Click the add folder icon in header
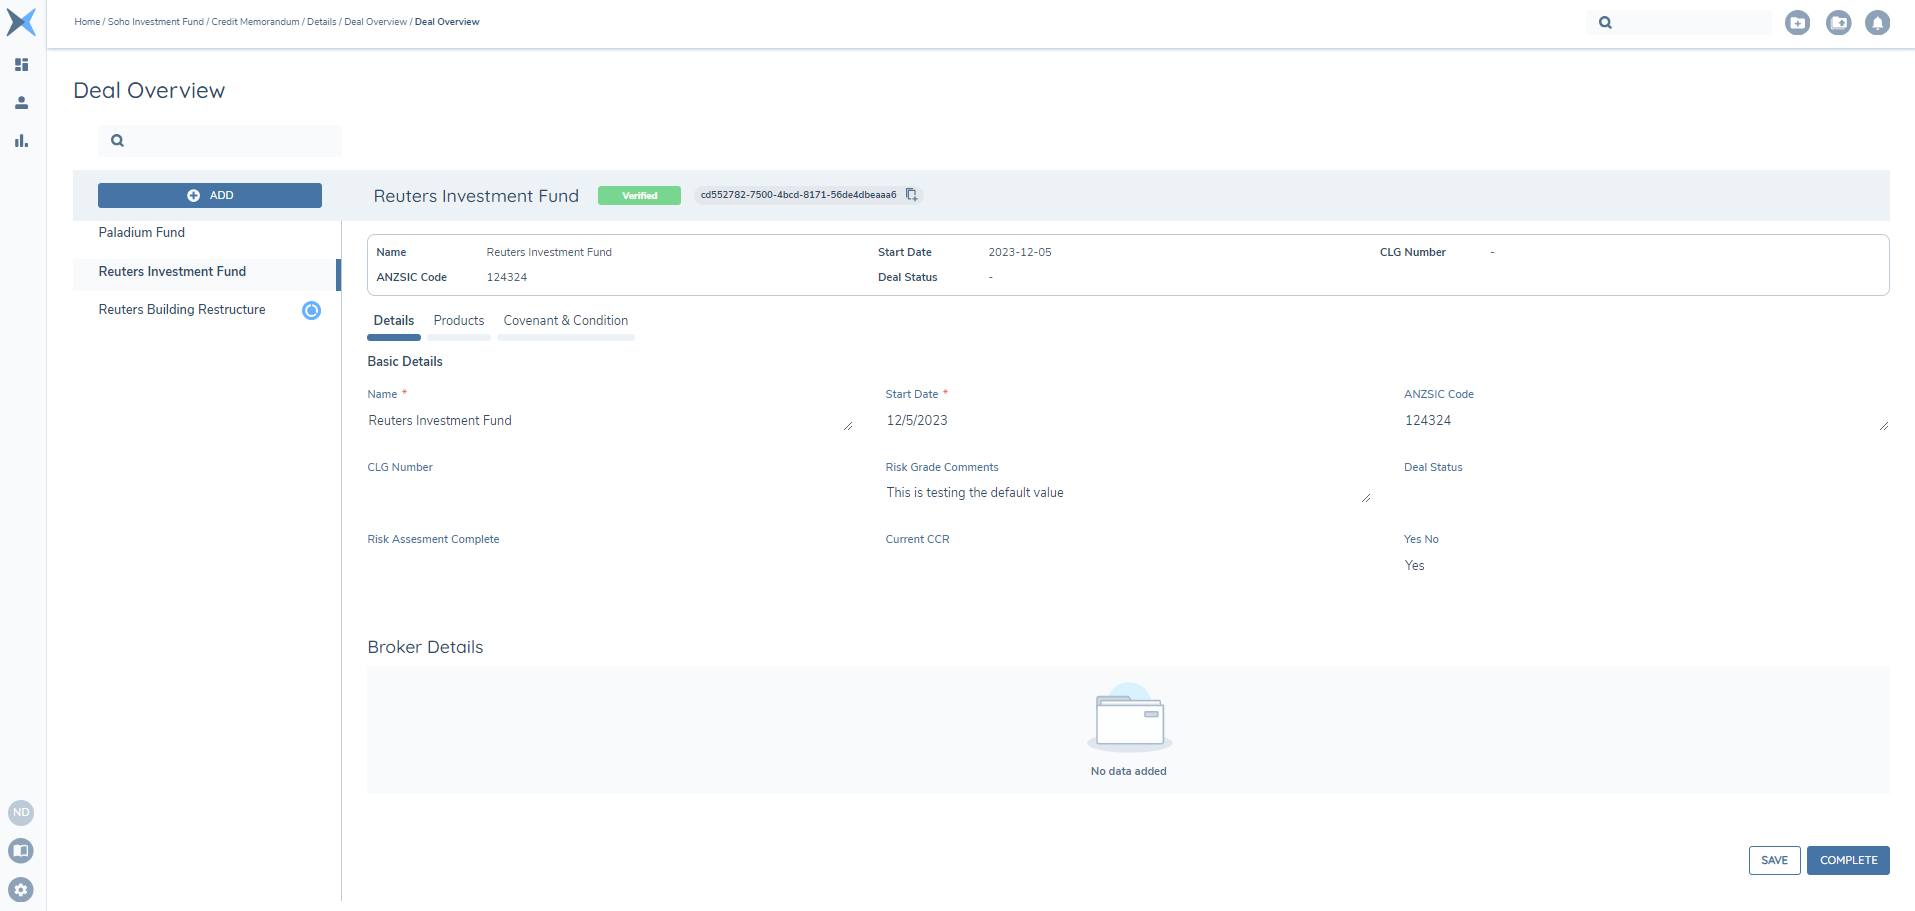This screenshot has height=911, width=1915. 1797,22
